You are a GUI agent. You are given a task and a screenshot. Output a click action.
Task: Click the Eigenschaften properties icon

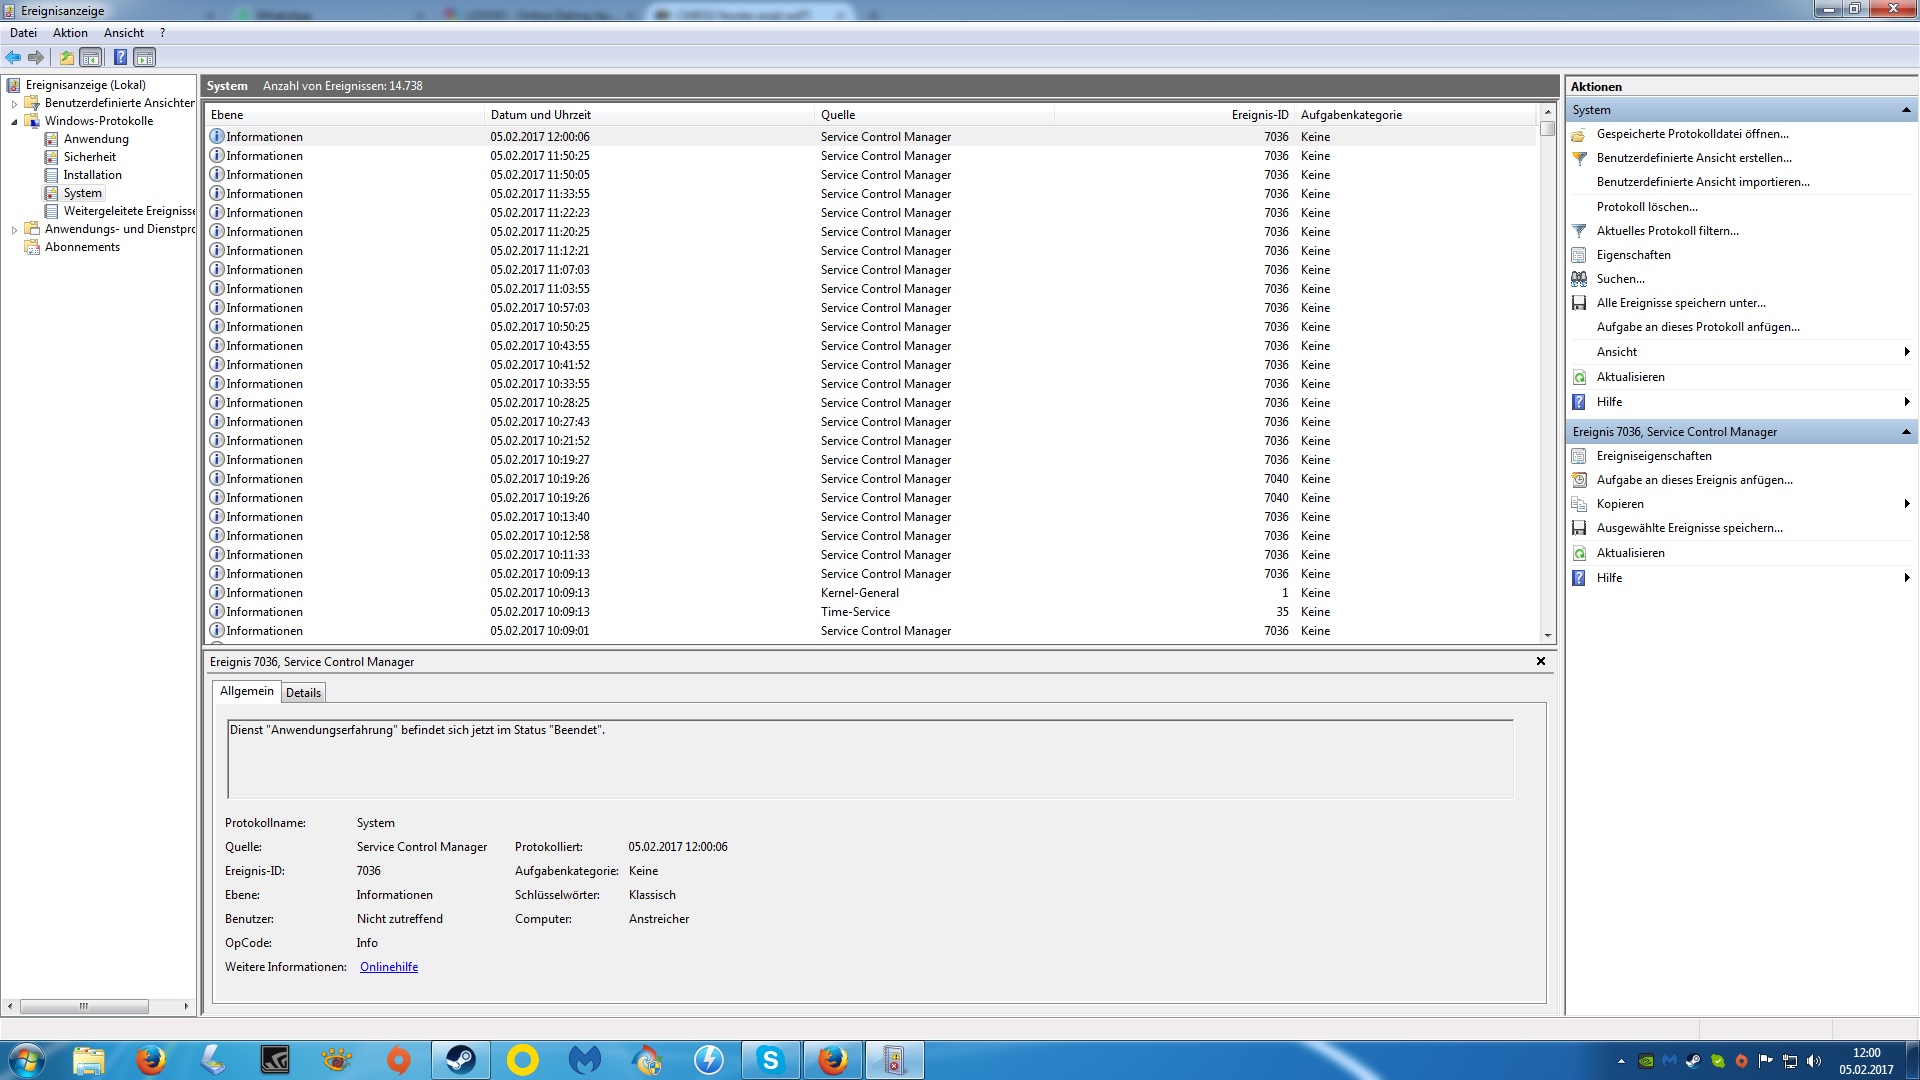1579,255
